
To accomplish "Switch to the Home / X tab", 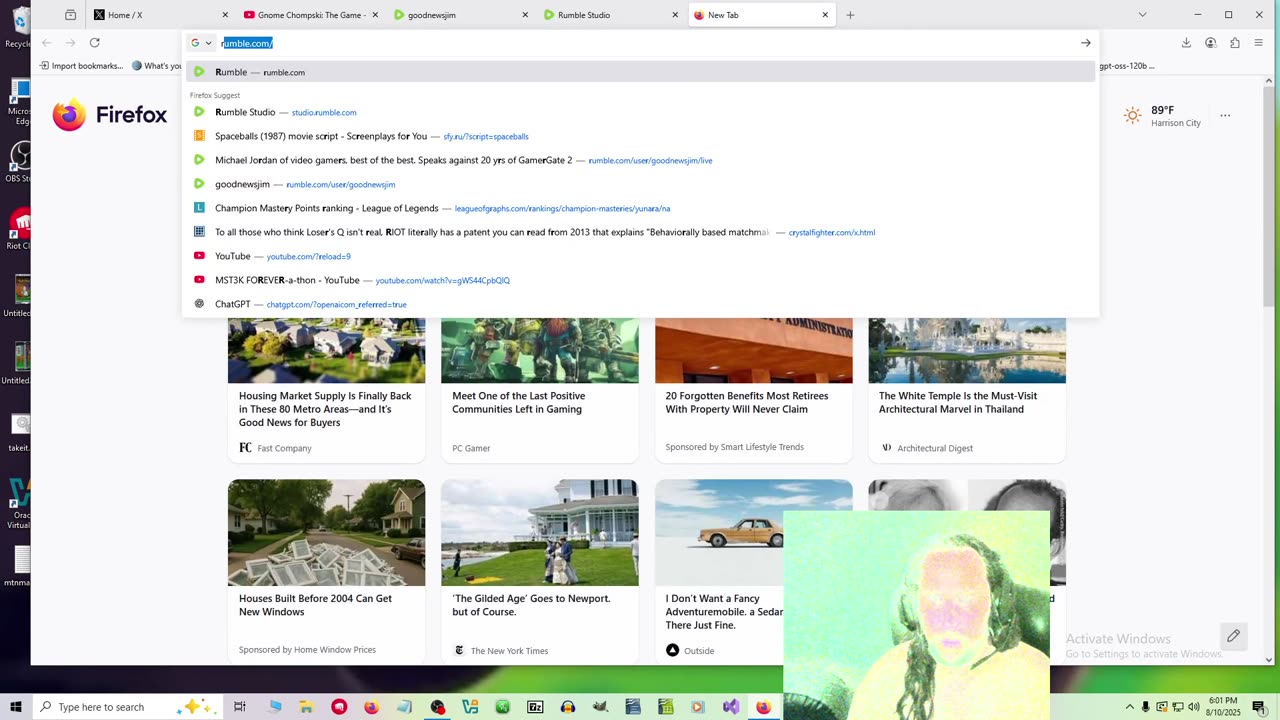I will point(160,15).
